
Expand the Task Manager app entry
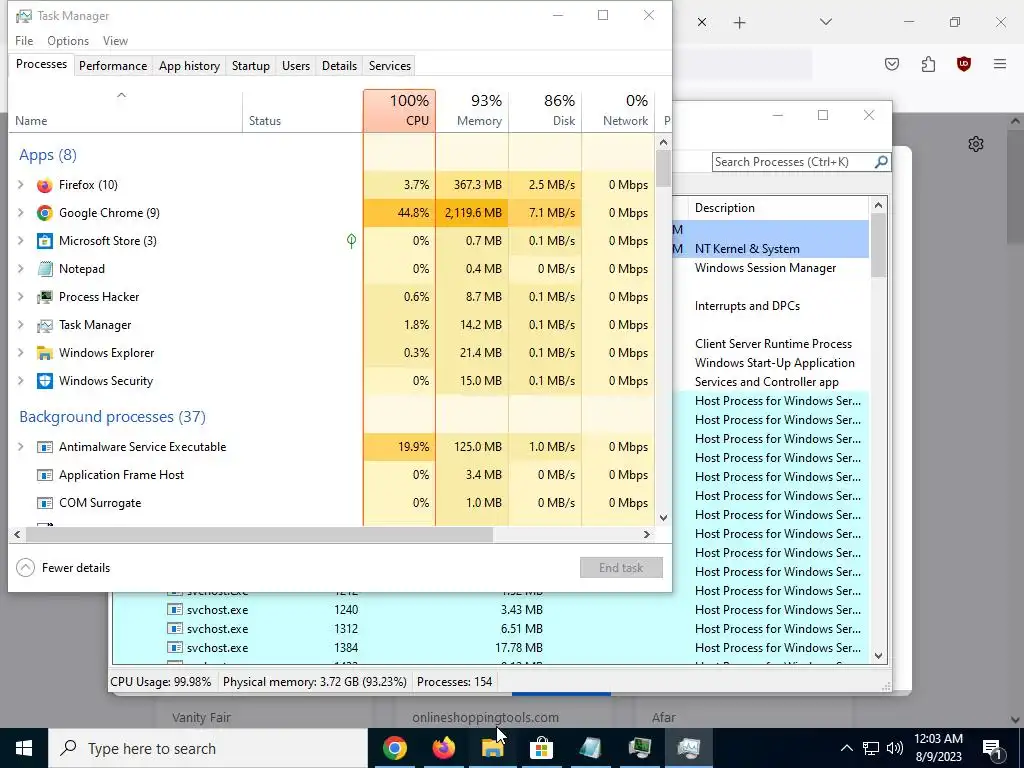[21, 325]
